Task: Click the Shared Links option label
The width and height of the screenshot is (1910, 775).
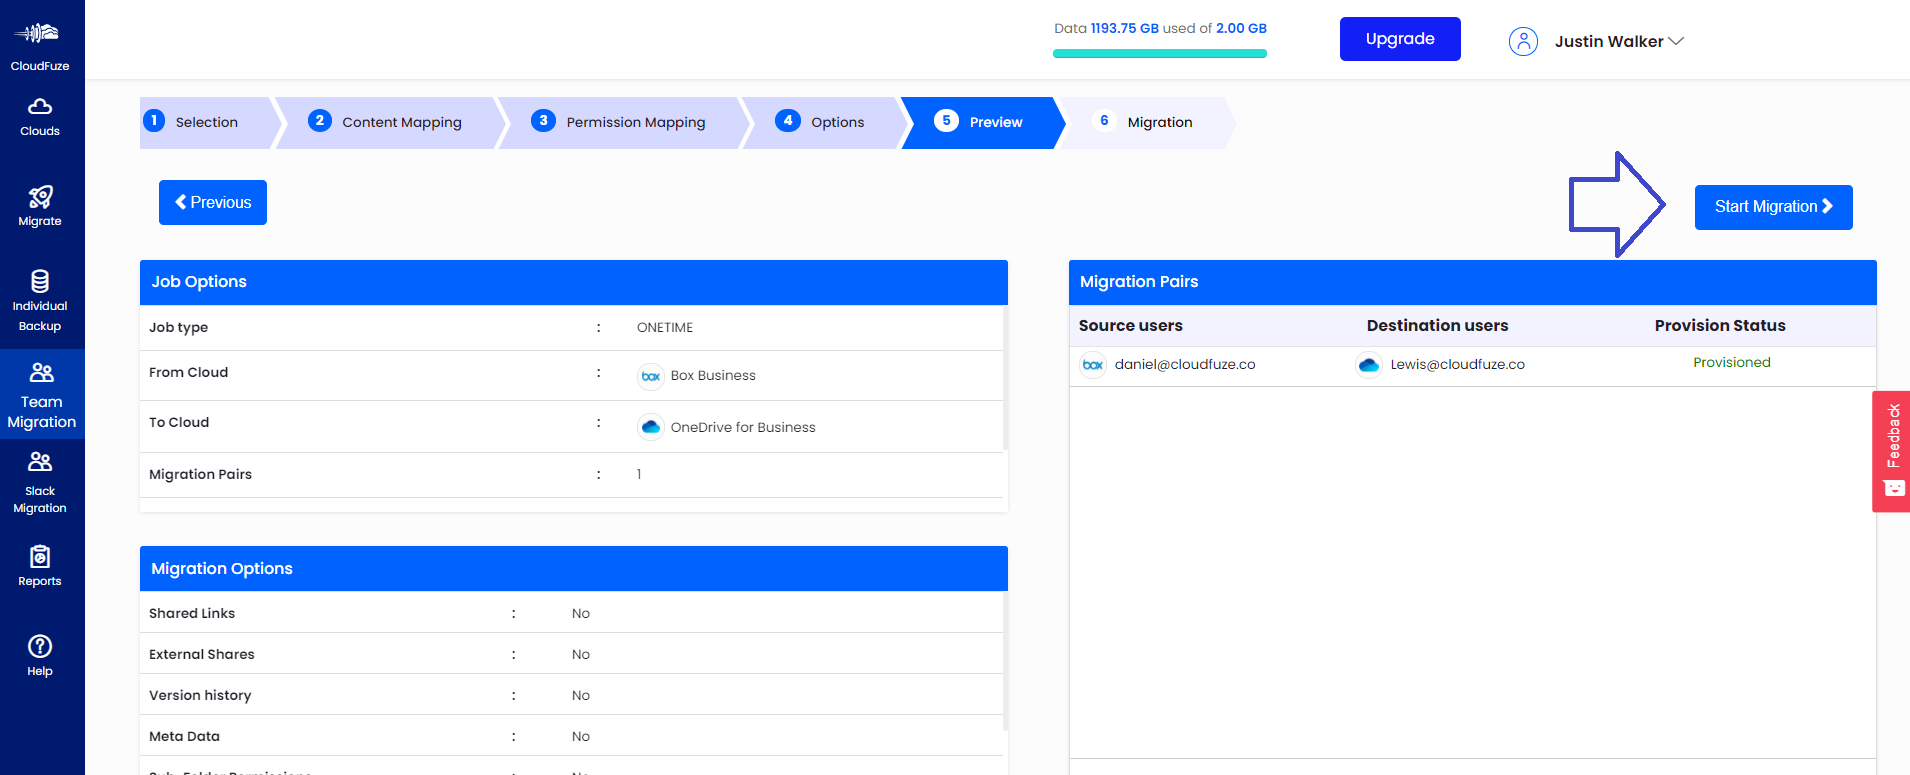Action: click(x=192, y=614)
